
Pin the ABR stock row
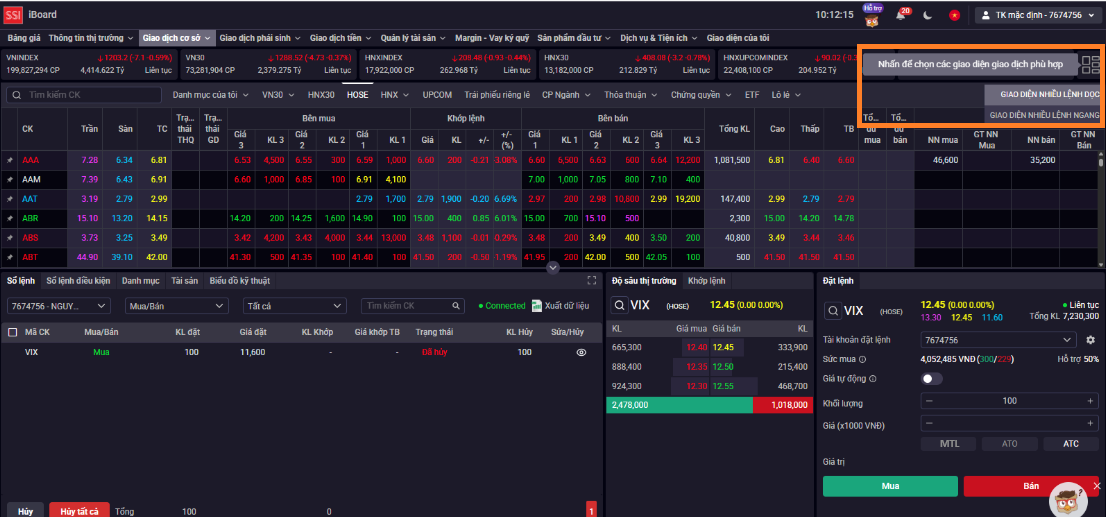click(10, 218)
